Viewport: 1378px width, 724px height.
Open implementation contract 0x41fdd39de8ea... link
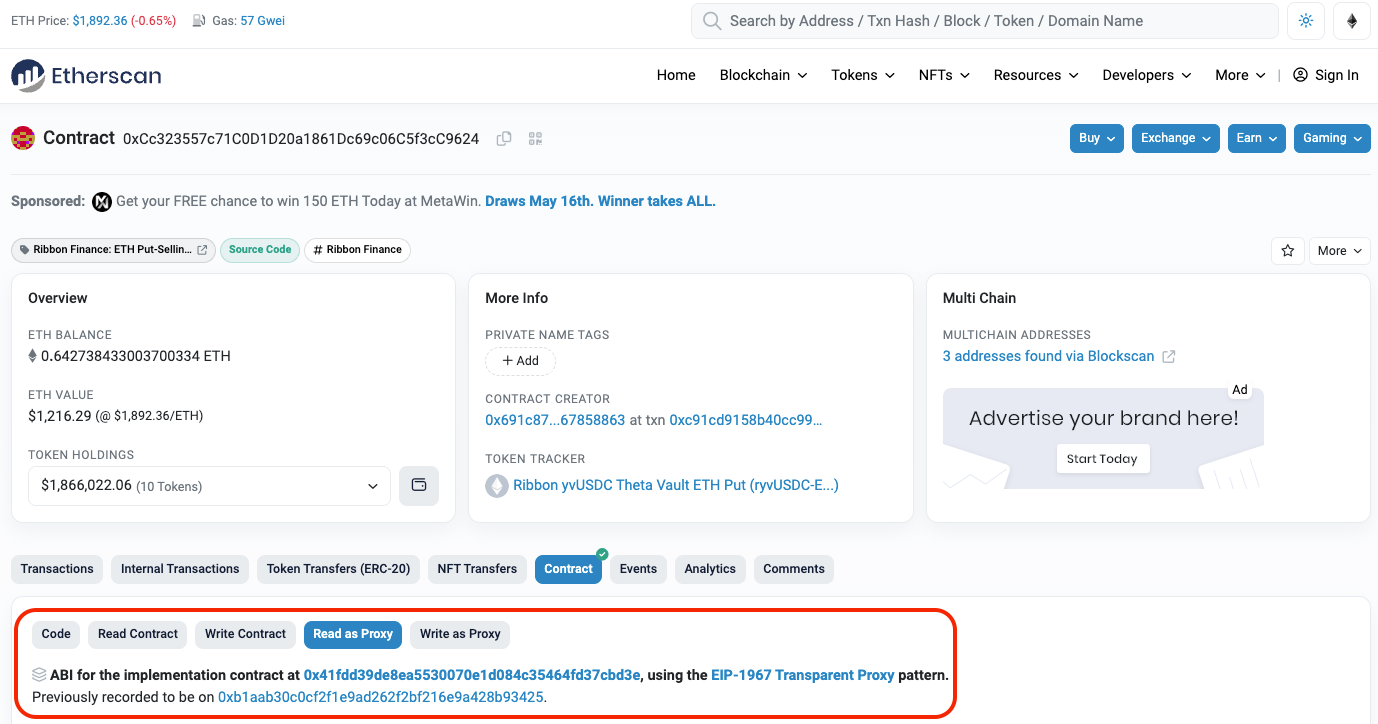tap(472, 675)
